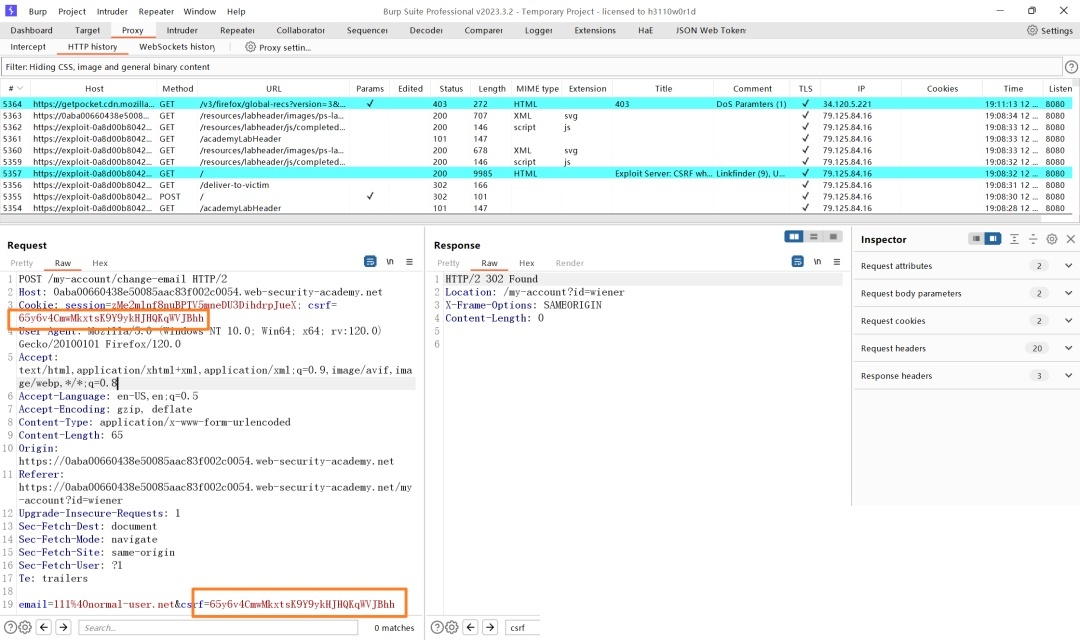Switch to WebSockets history sub-tab
This screenshot has height=640, width=1080.
(x=177, y=47)
